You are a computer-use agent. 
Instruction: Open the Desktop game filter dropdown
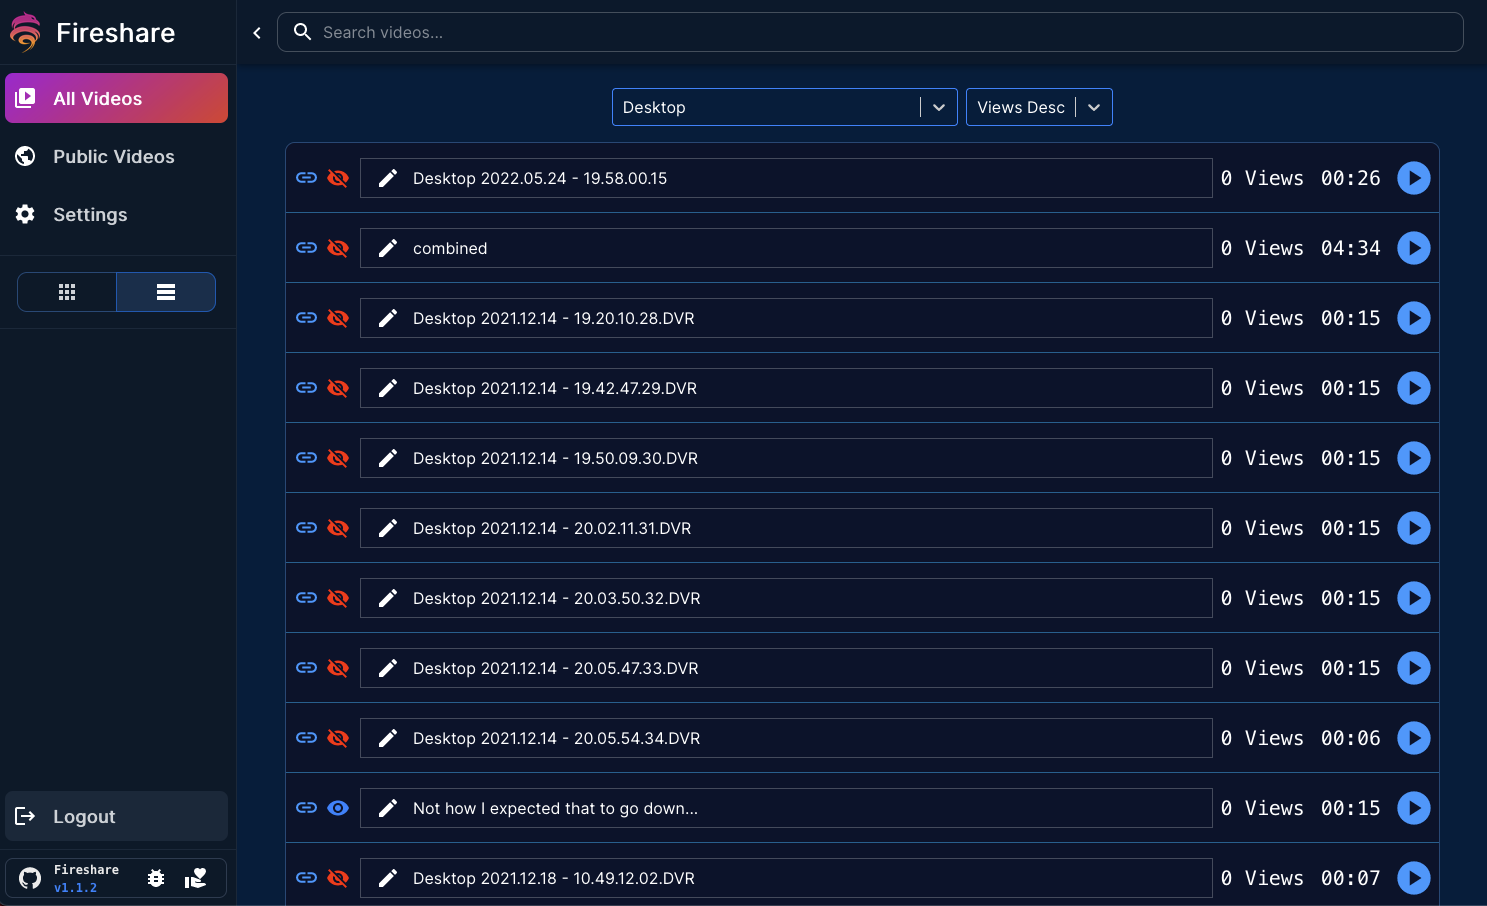(784, 107)
